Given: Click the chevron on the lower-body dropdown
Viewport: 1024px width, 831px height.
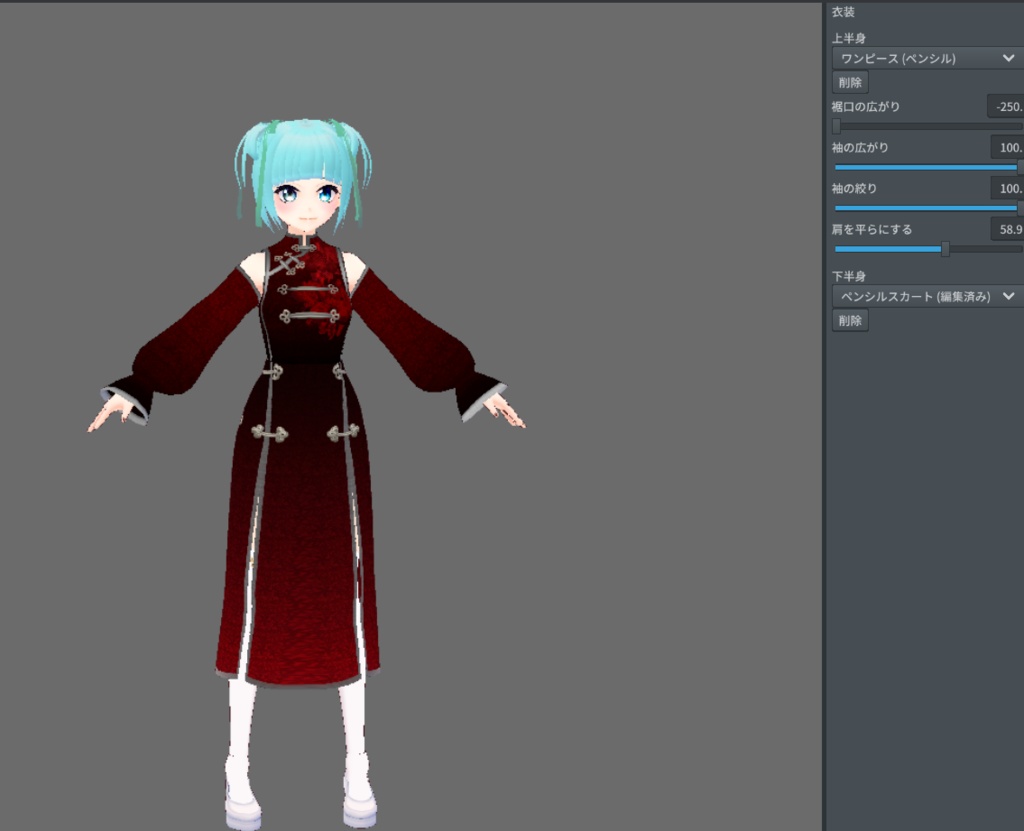Looking at the screenshot, I should [1009, 296].
